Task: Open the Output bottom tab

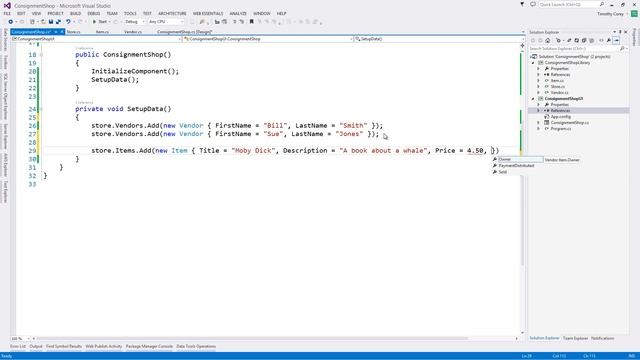Action: click(36, 347)
